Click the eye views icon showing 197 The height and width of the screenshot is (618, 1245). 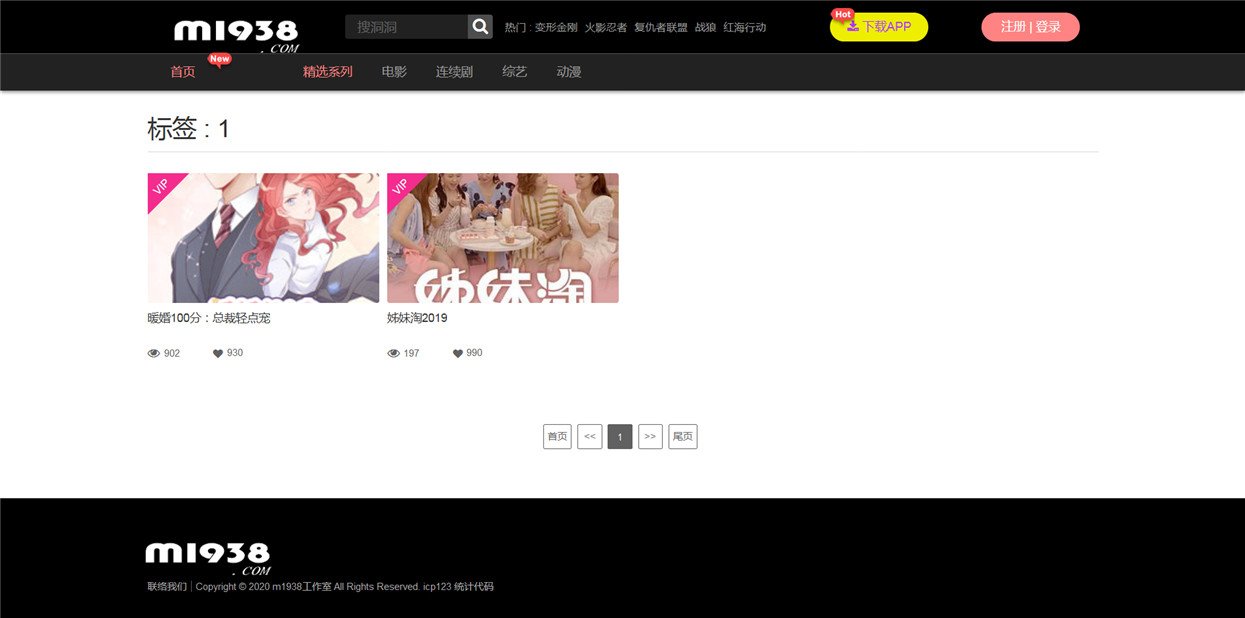click(x=394, y=354)
